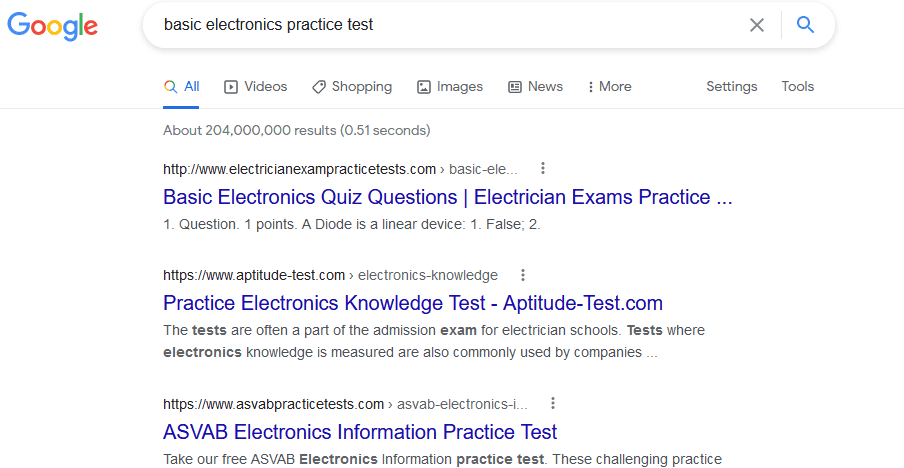Click the electricianexampracticetests.com URL breadcrumb
The height and width of the screenshot is (468, 904).
click(x=340, y=169)
